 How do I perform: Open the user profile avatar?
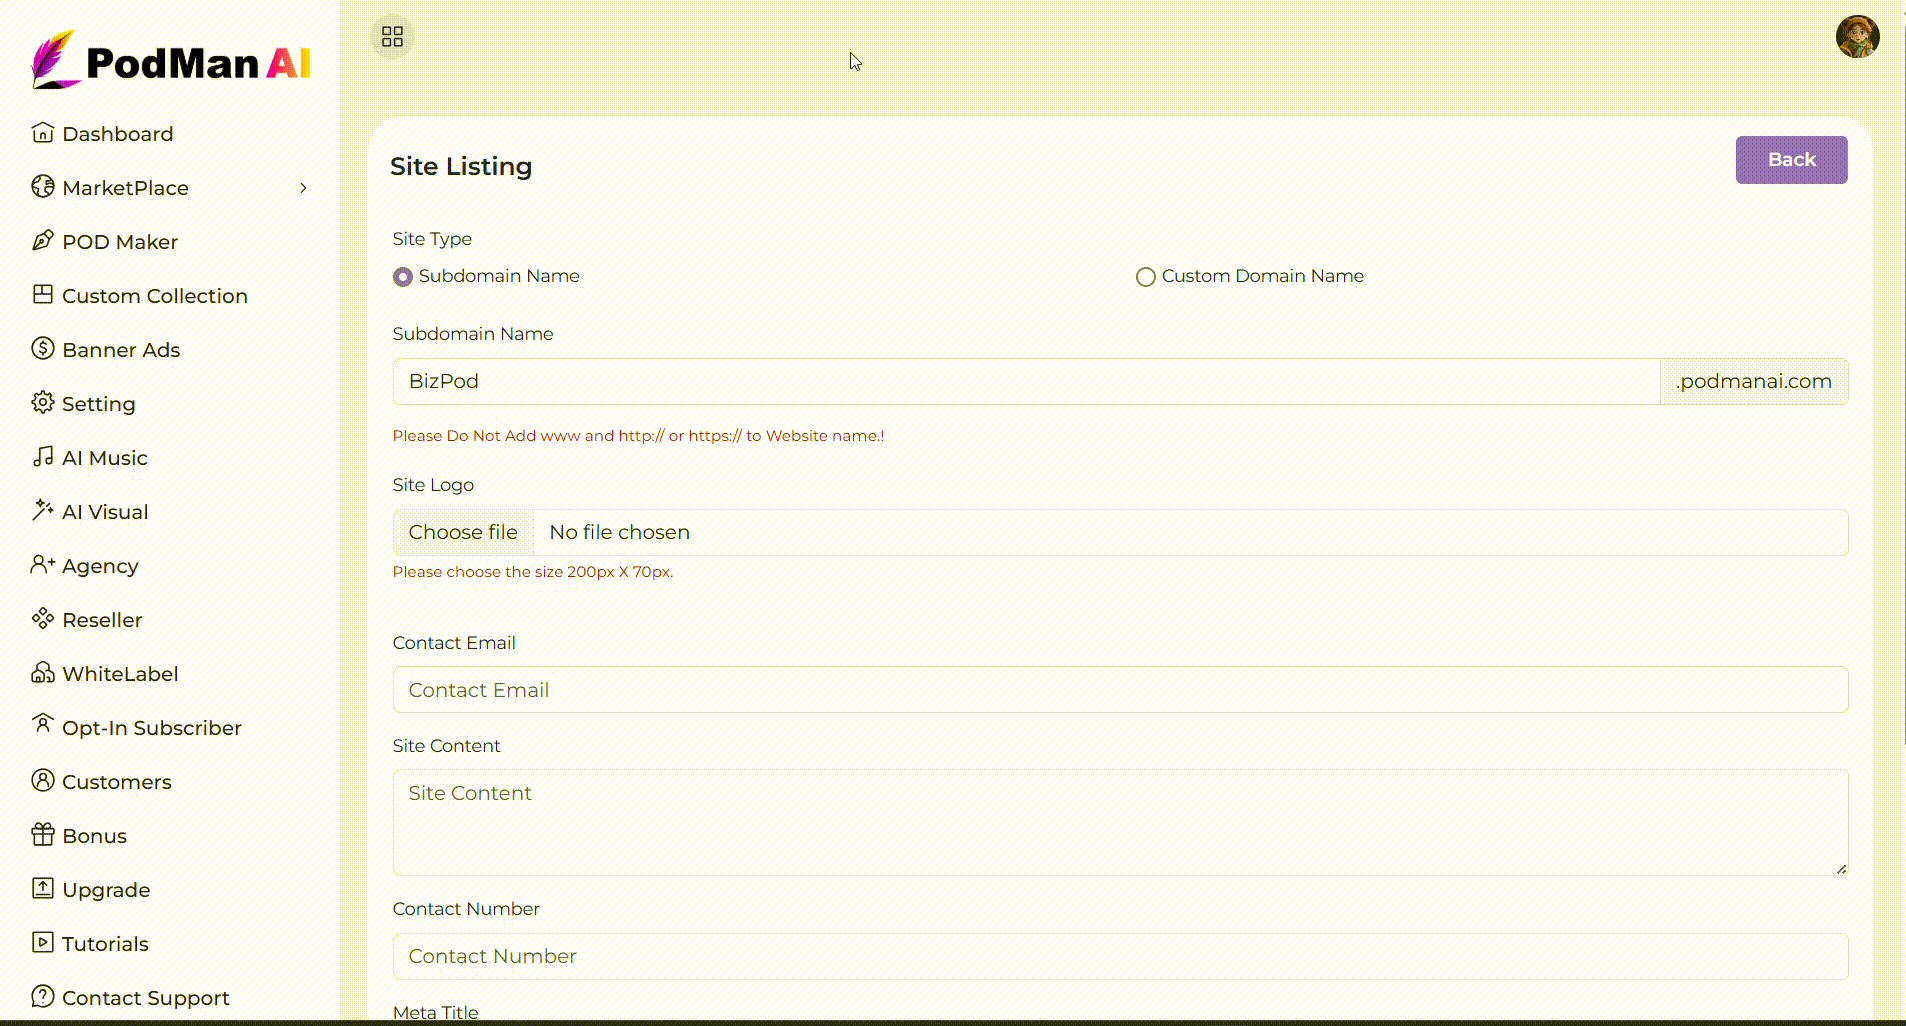coord(1857,37)
